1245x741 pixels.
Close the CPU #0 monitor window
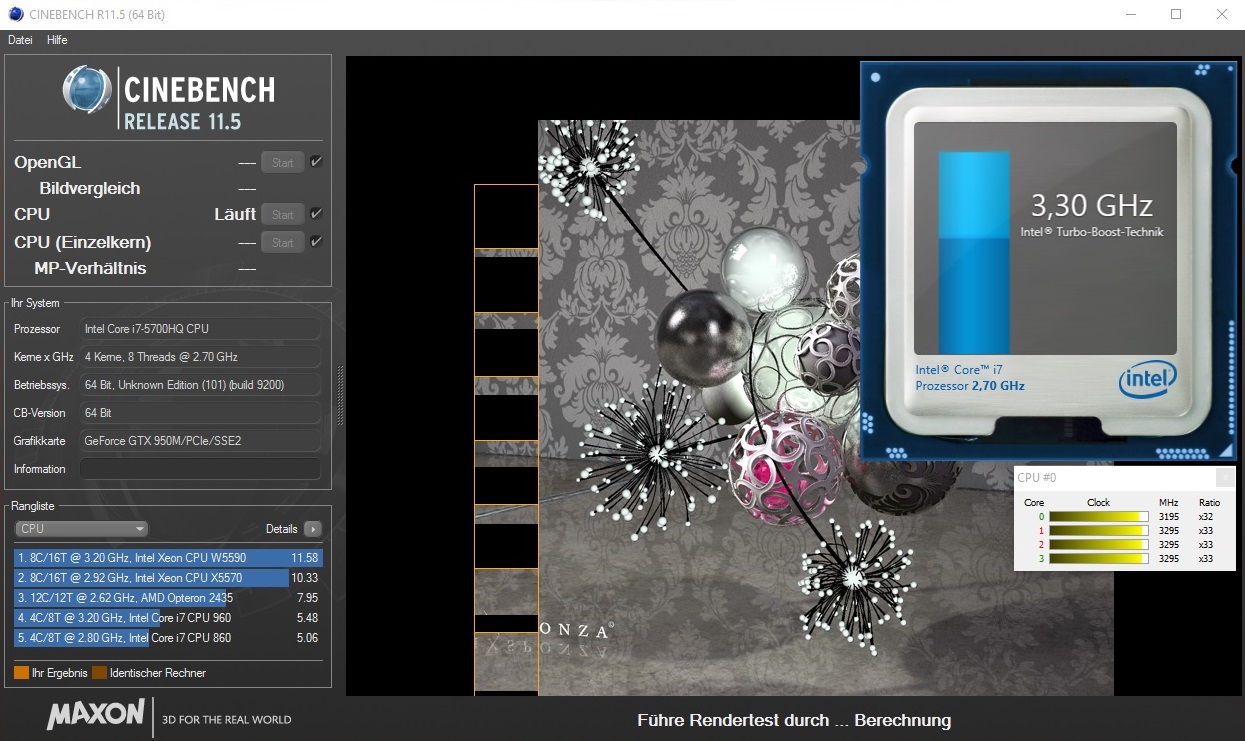(x=1225, y=477)
